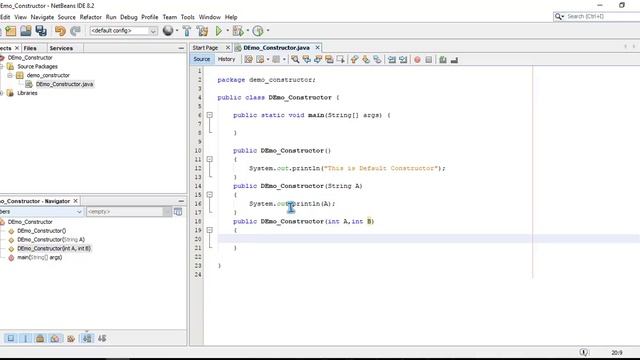Click the Redo arrow icon

[75, 31]
